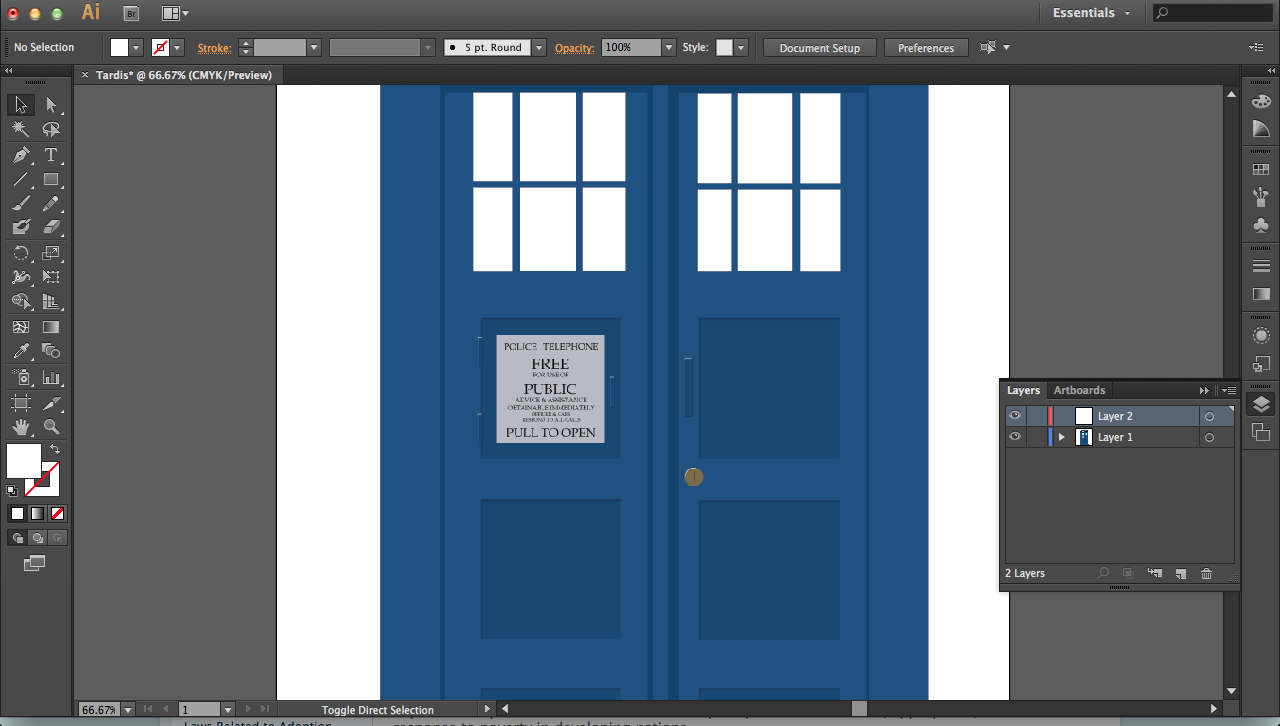This screenshot has width=1280, height=726.
Task: Open the artboard navigation dropdown
Action: point(228,710)
